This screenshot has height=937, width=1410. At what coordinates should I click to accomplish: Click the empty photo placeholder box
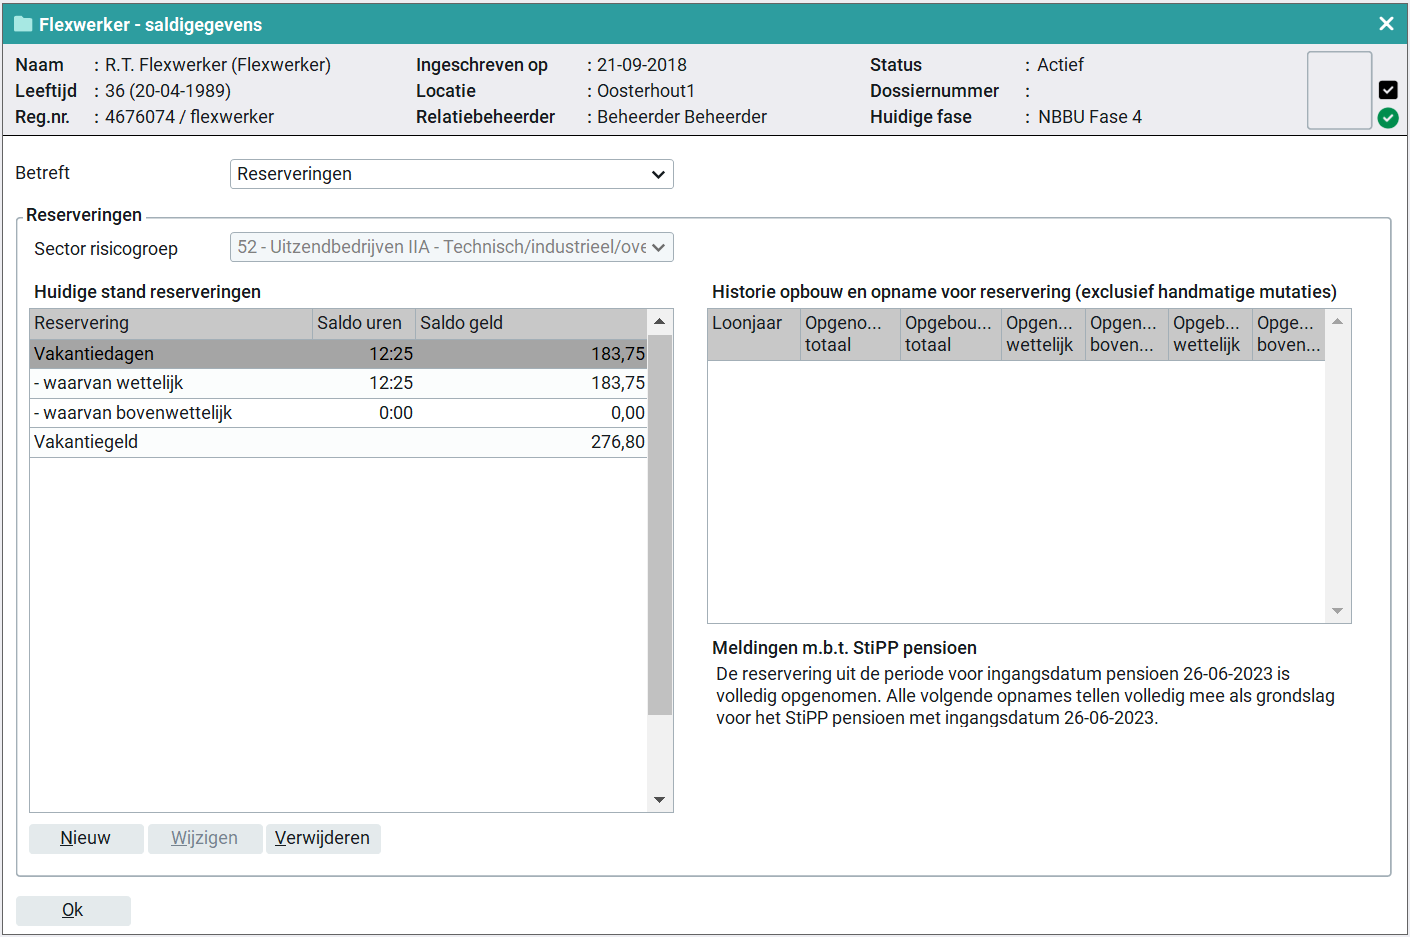(1339, 91)
